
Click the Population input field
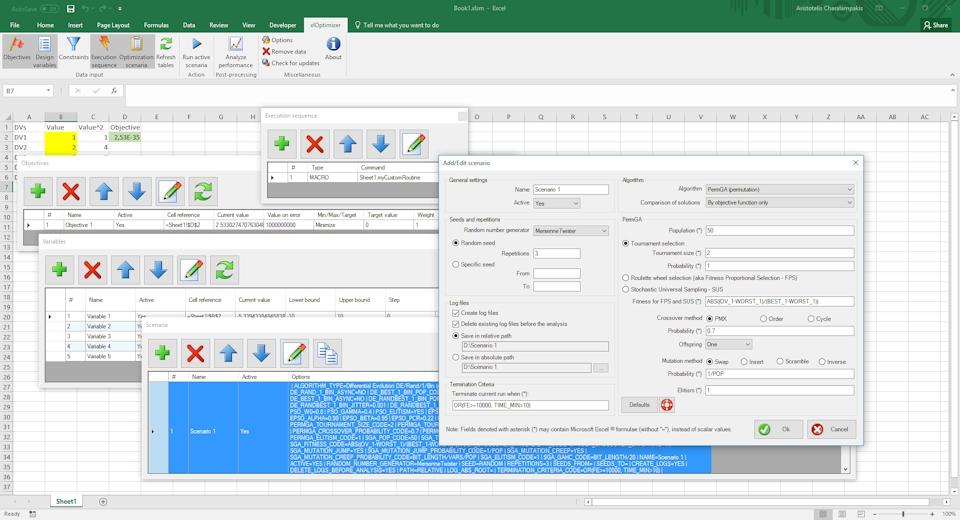tap(779, 231)
